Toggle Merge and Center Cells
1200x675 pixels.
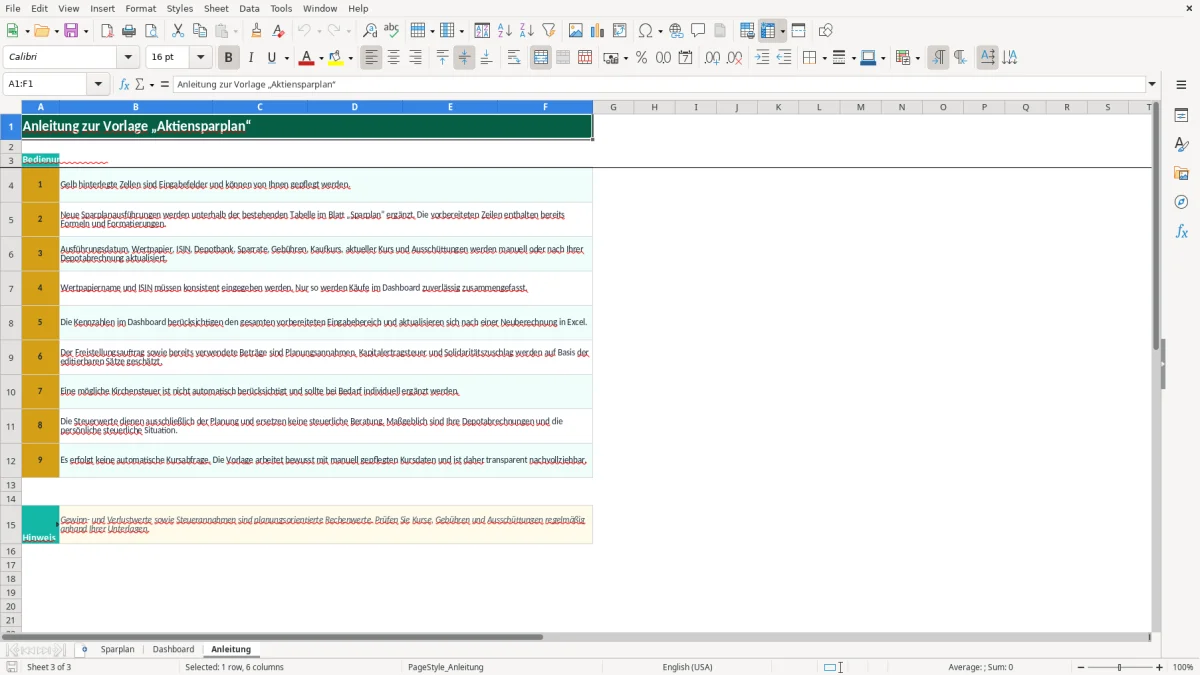tap(541, 58)
